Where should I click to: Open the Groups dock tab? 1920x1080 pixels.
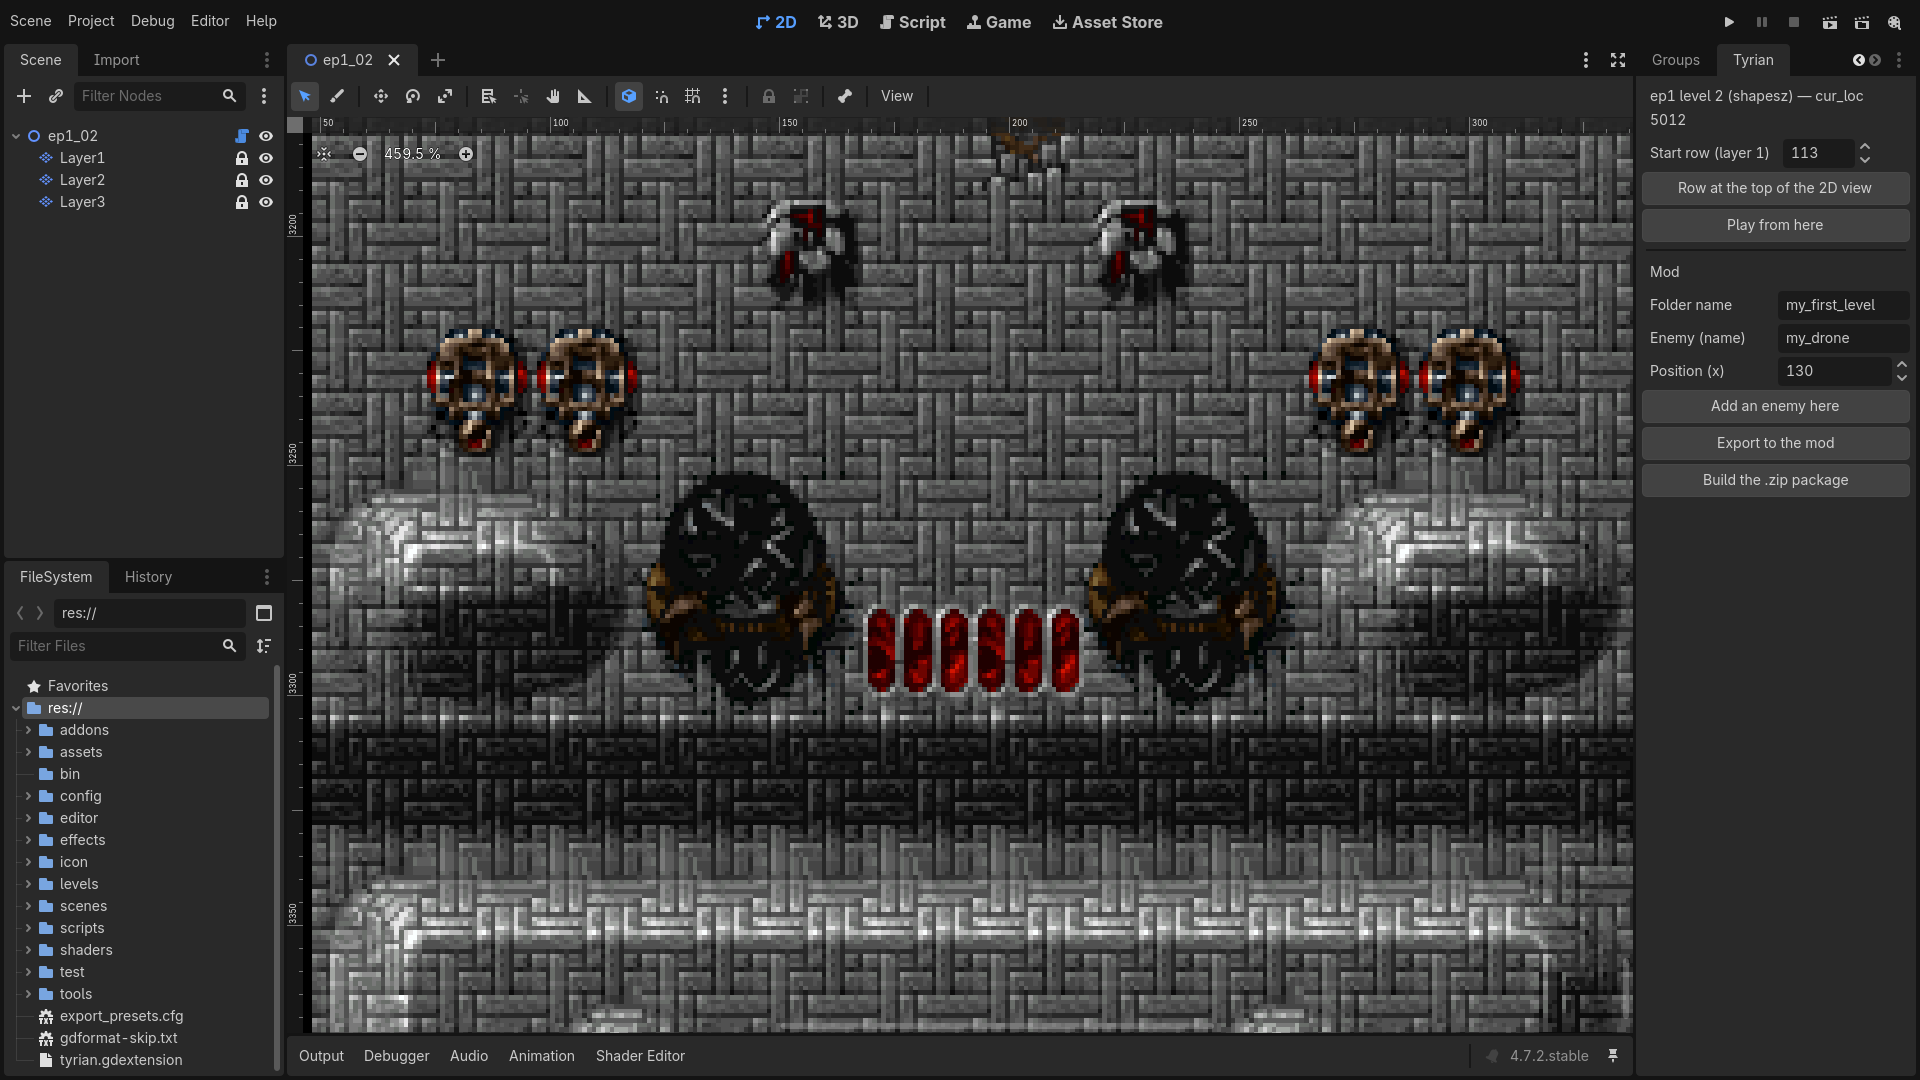point(1676,60)
